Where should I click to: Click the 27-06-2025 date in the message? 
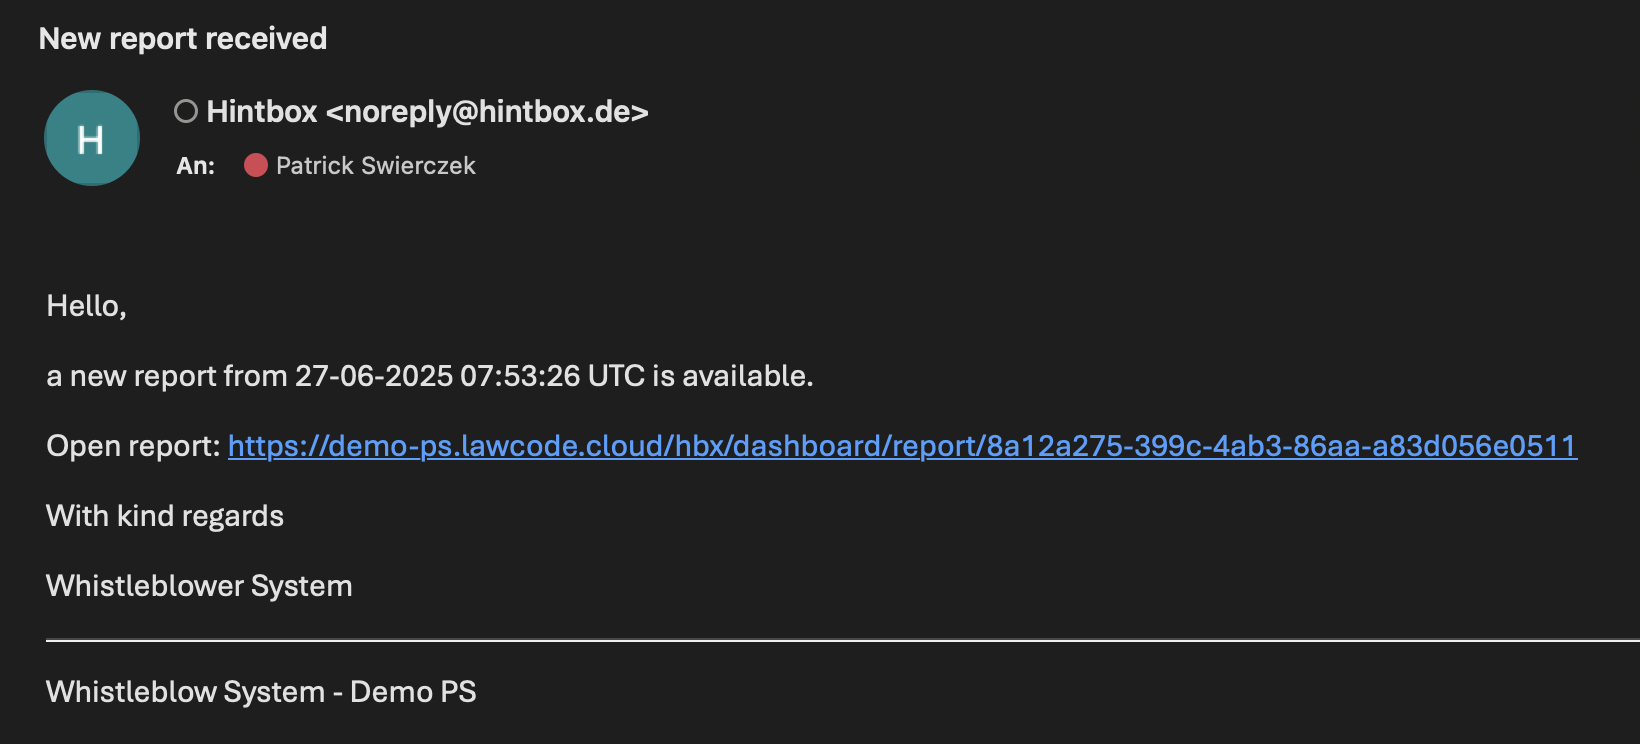click(374, 376)
